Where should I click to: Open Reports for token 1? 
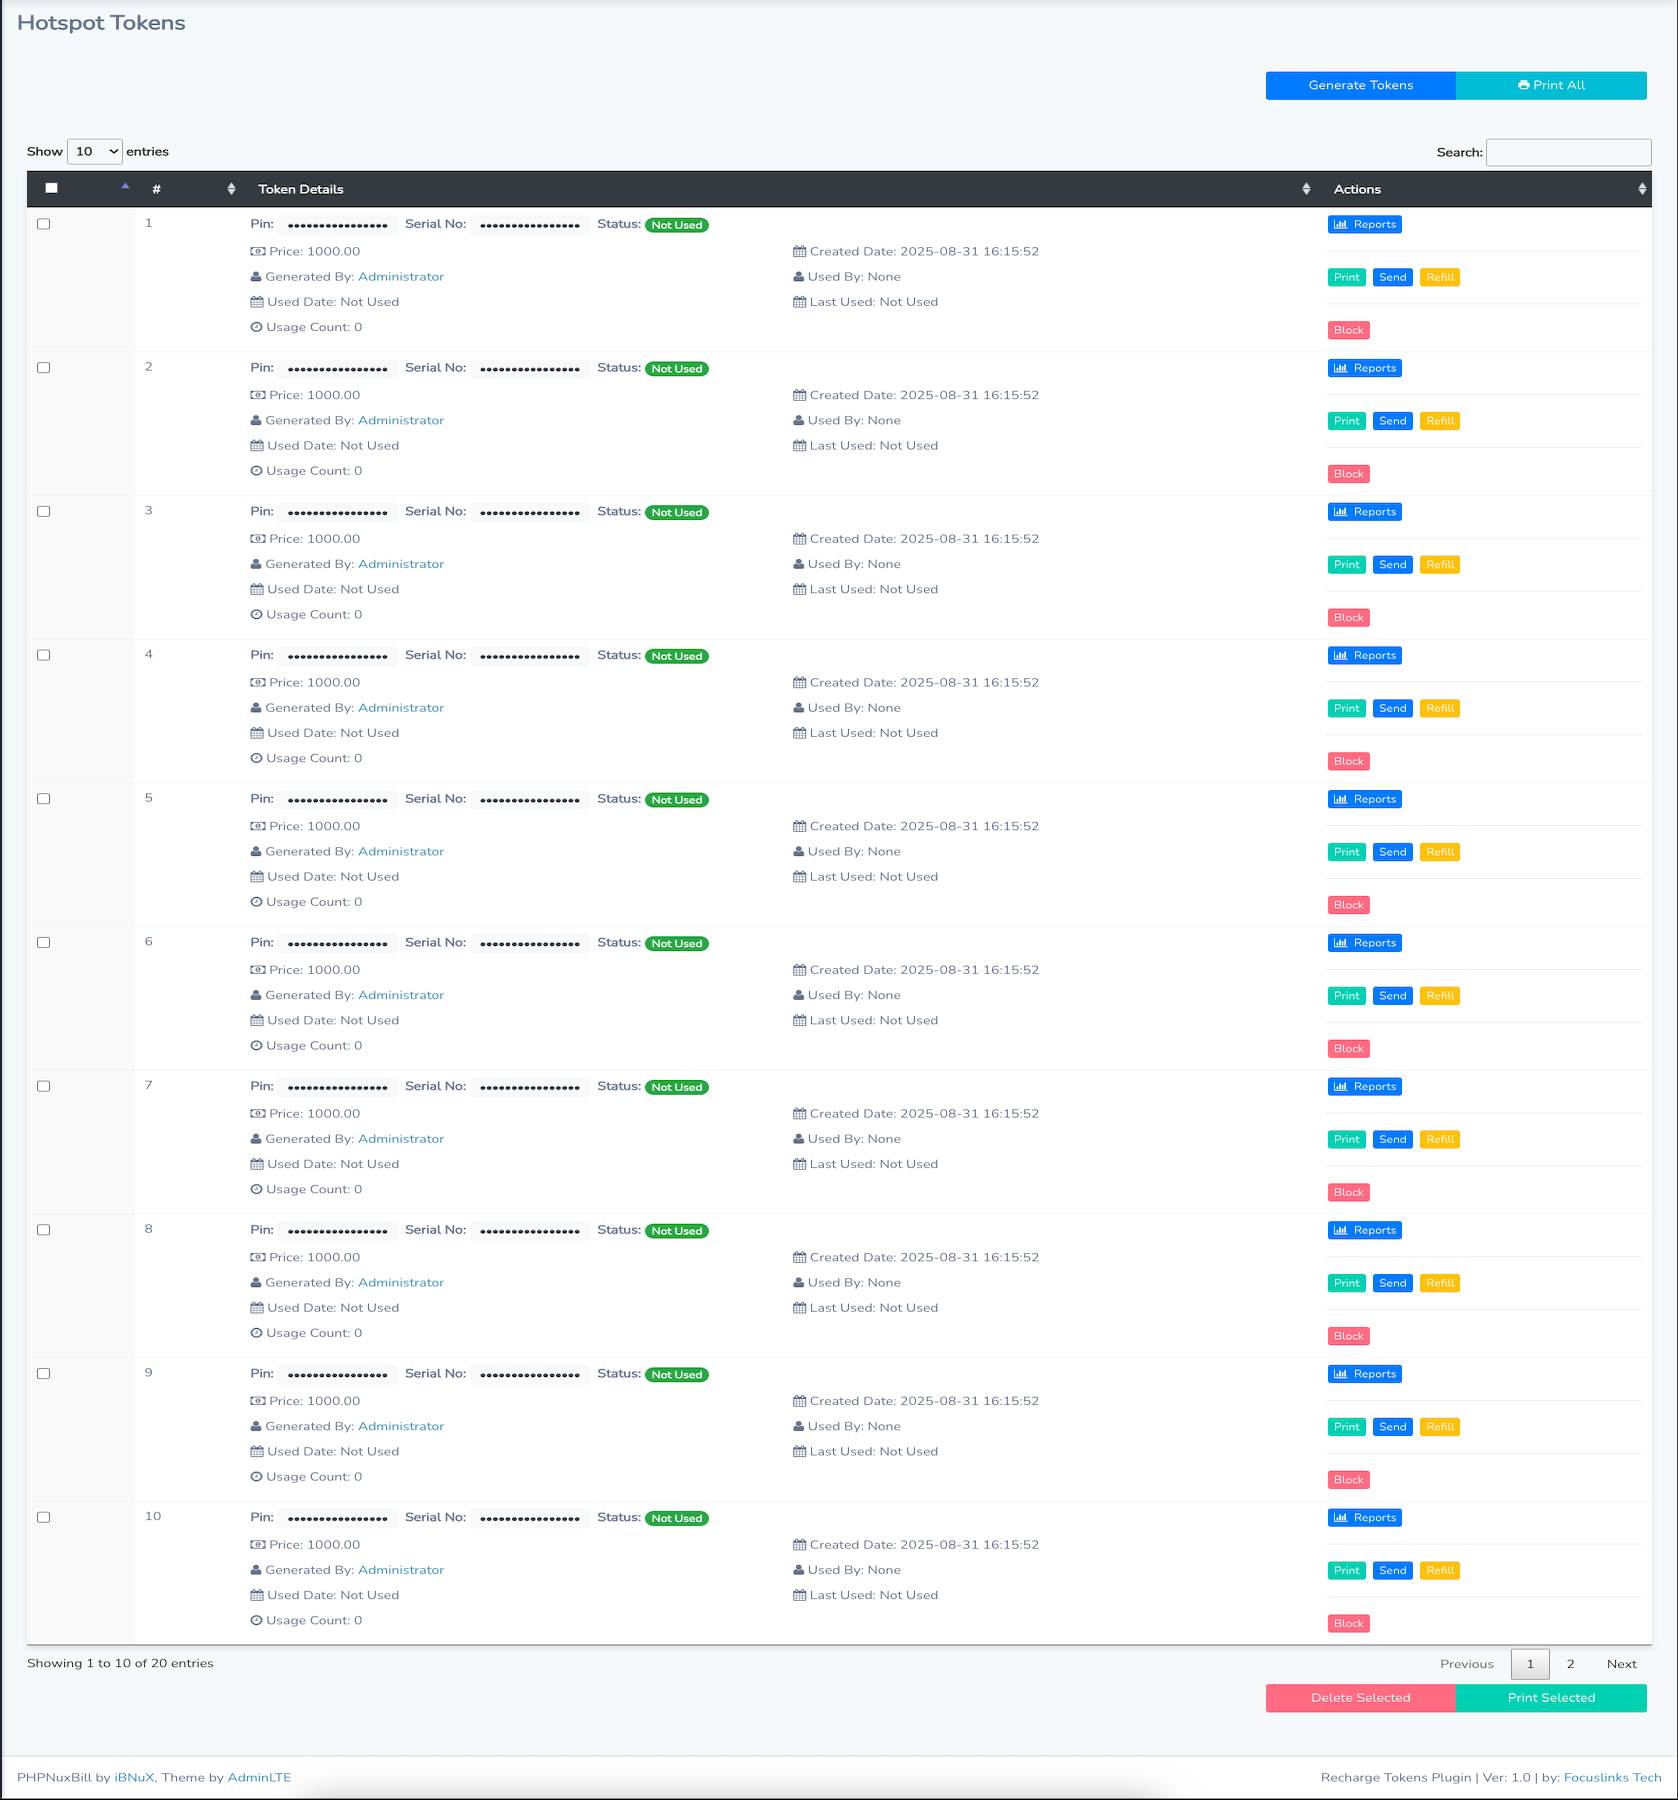1364,225
